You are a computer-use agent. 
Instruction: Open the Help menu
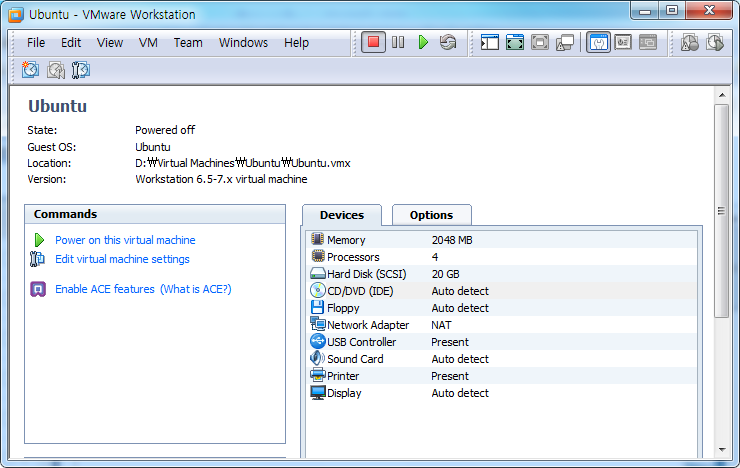click(x=296, y=42)
